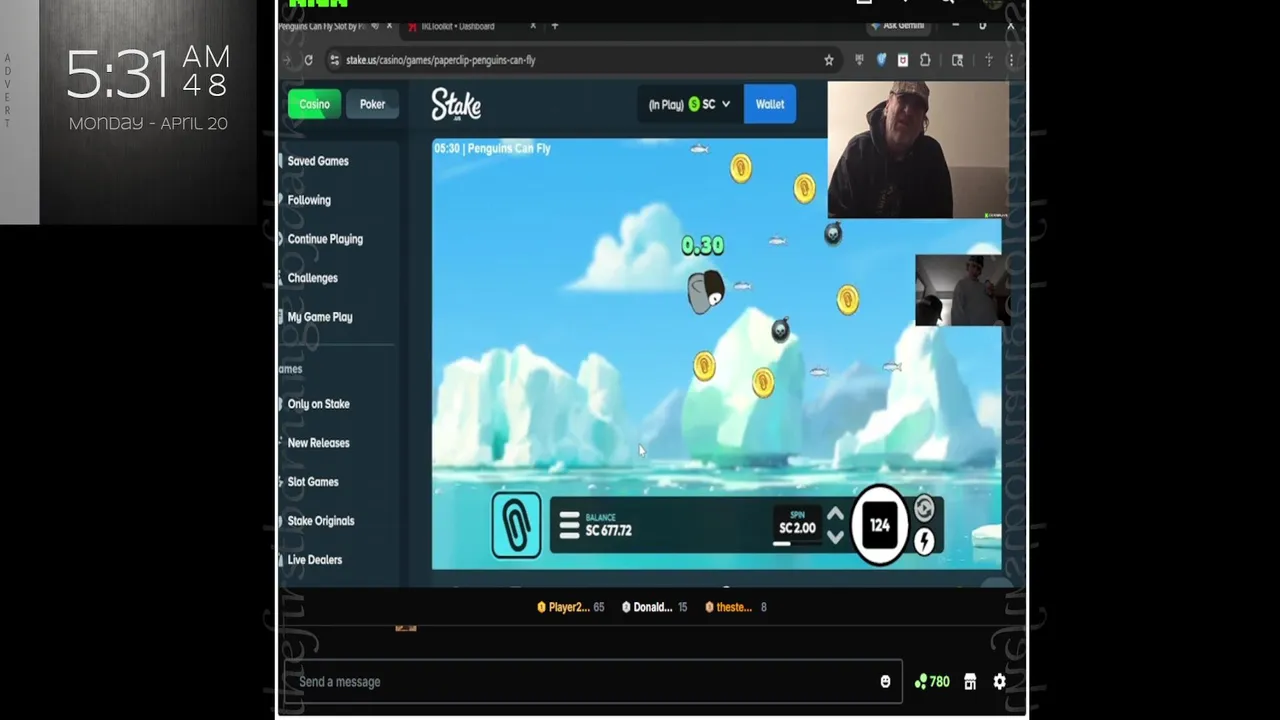Switch to the Poker tab
Screen dimensions: 1280x720
pos(372,104)
